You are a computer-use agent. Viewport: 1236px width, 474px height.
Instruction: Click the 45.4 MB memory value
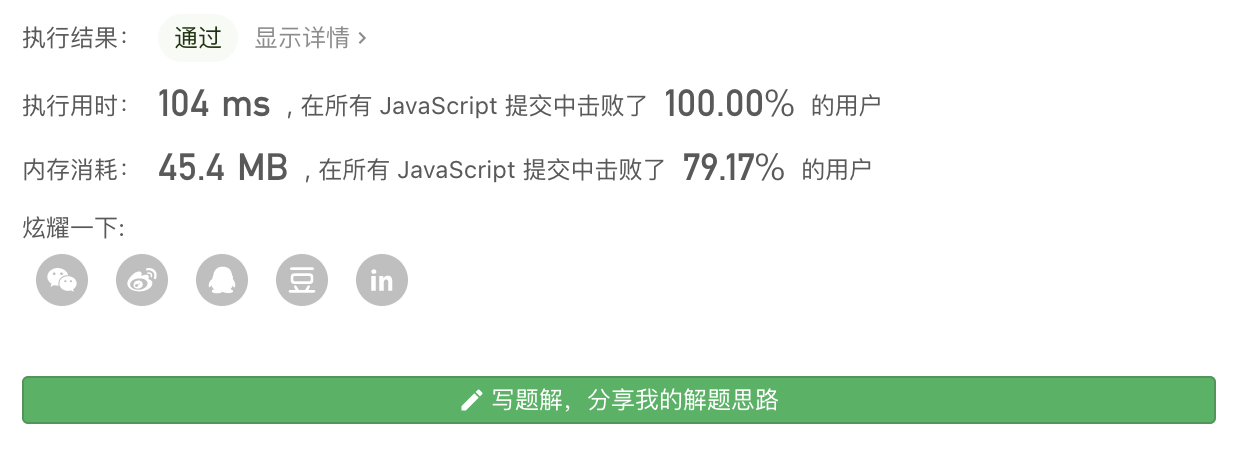click(x=223, y=169)
